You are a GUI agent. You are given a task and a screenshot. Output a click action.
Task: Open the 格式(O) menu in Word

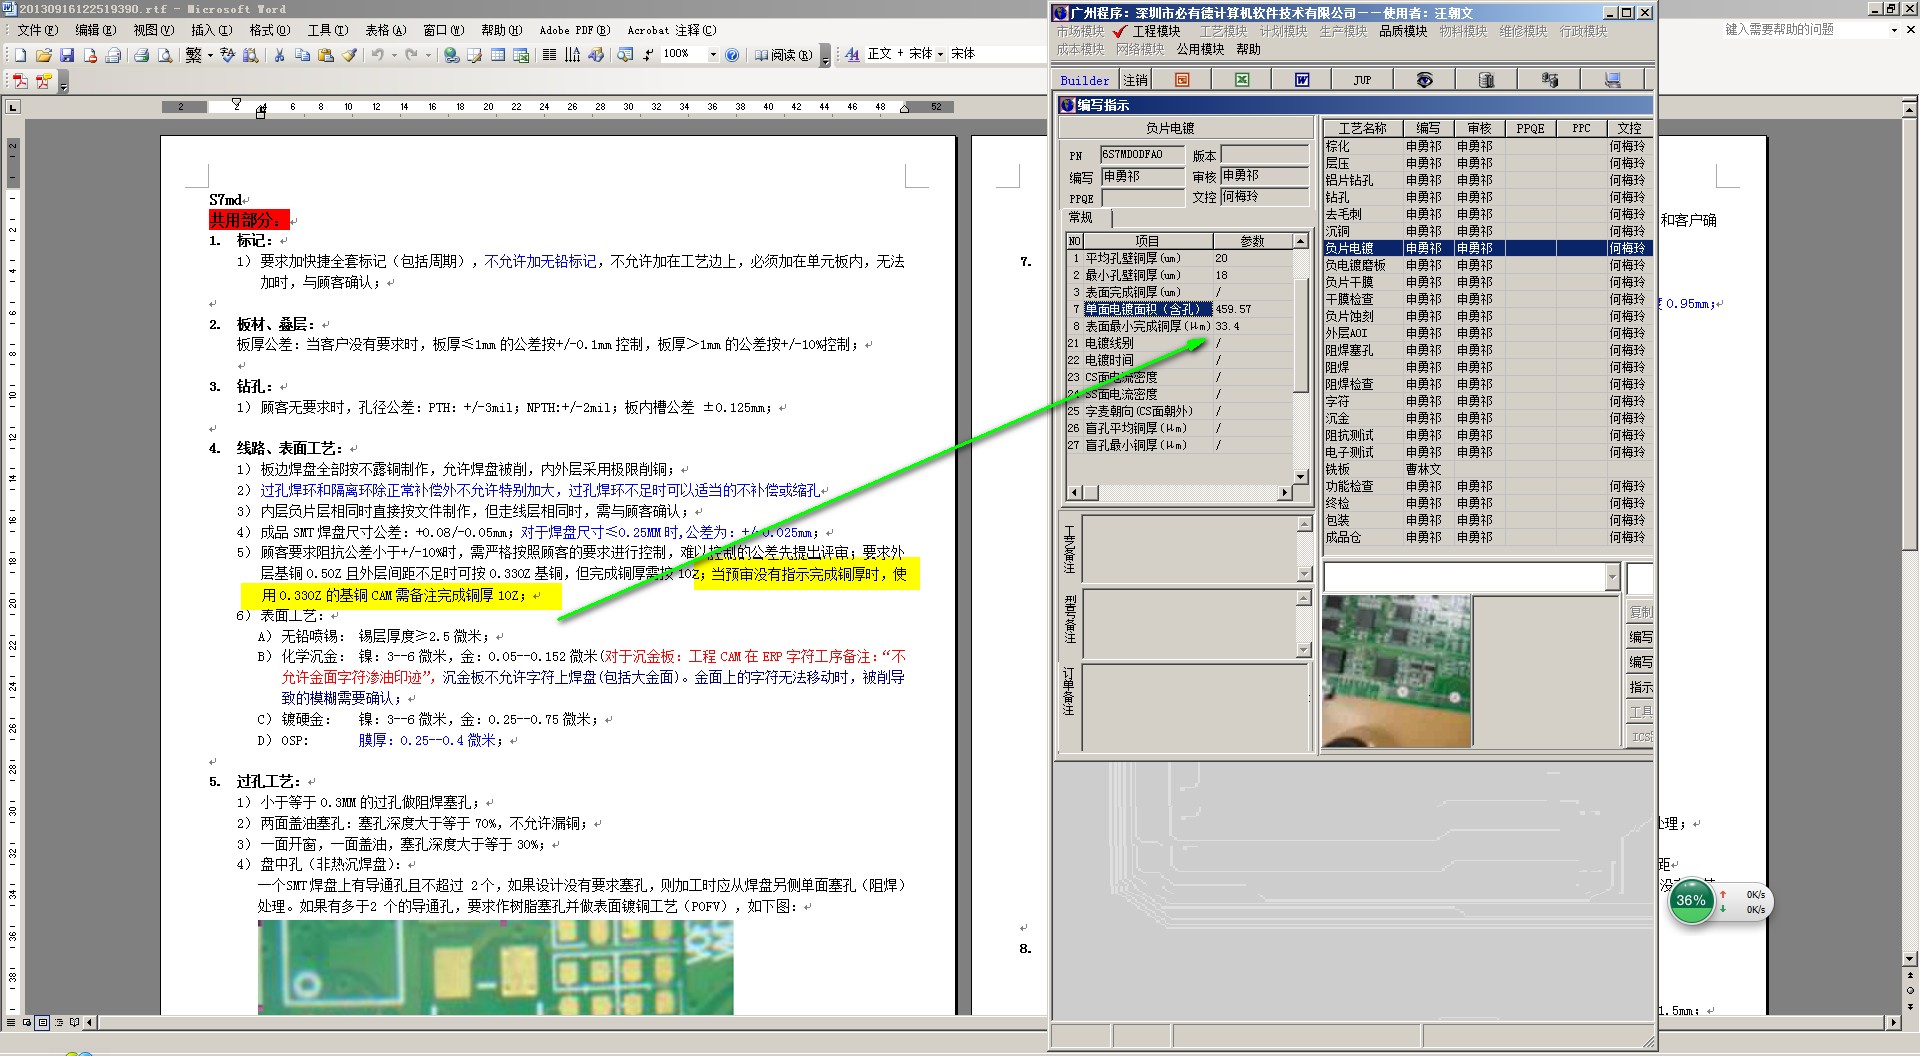270,30
